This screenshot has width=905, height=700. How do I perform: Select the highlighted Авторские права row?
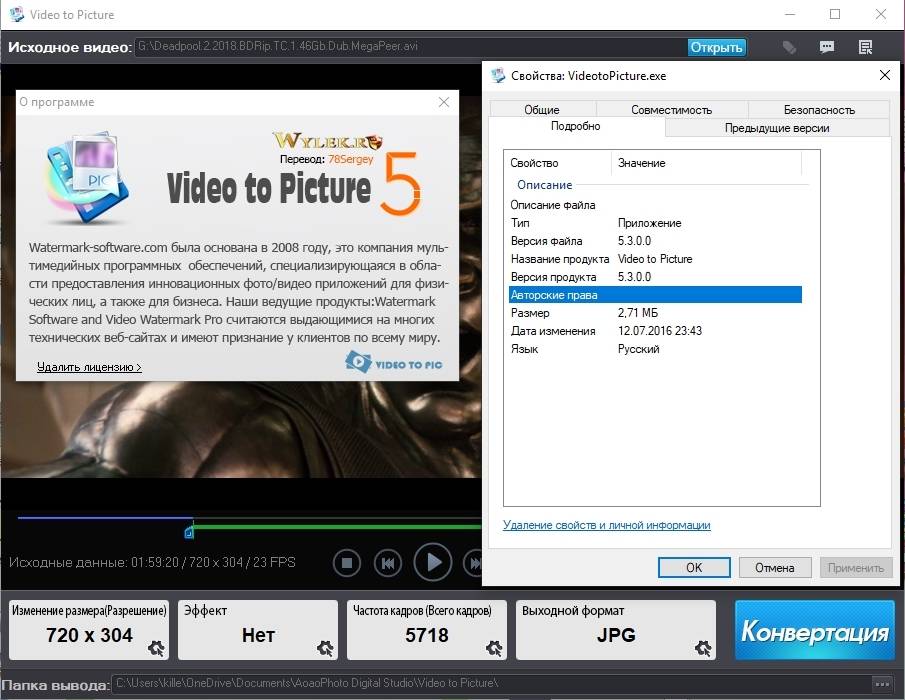coord(655,295)
